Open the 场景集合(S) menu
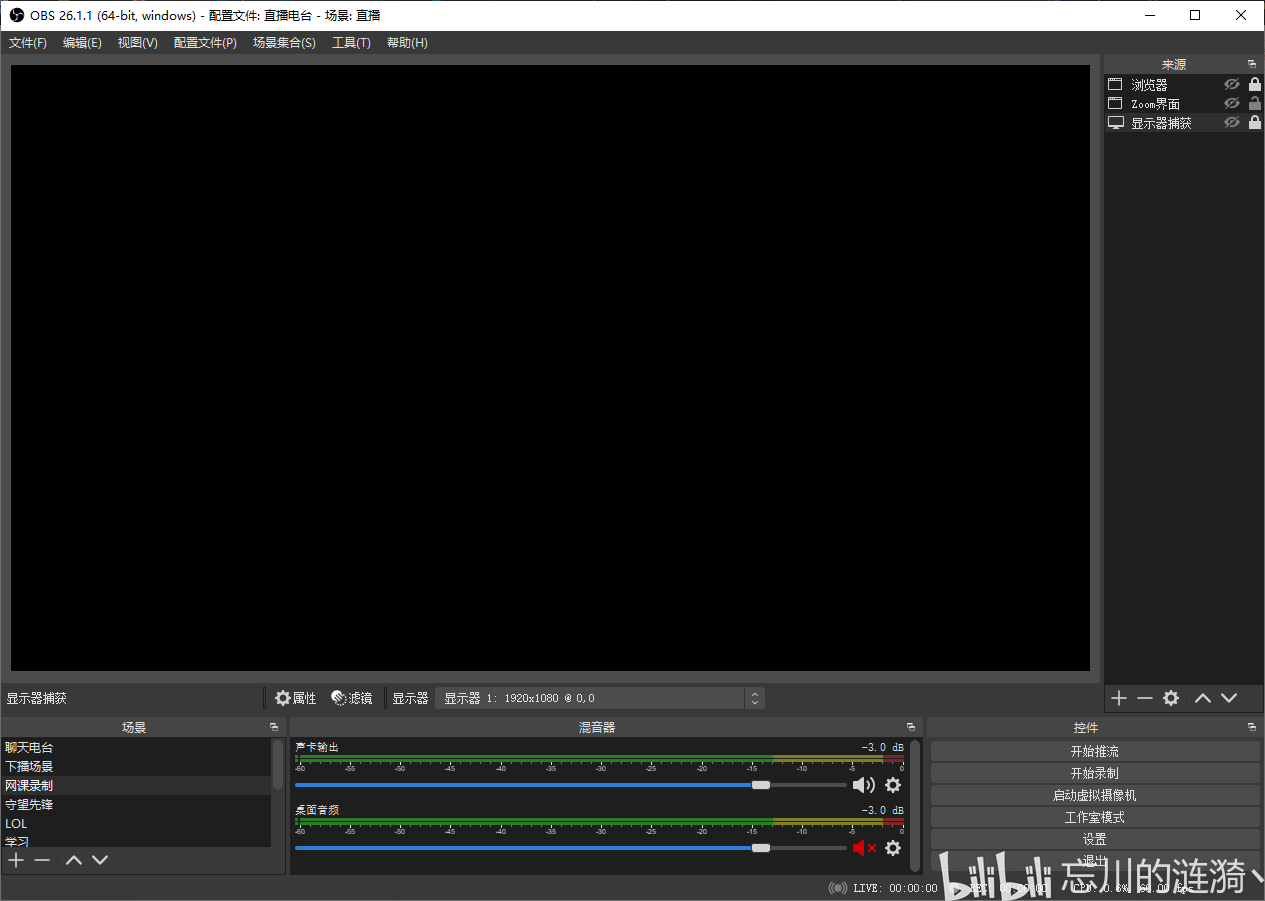 (284, 43)
